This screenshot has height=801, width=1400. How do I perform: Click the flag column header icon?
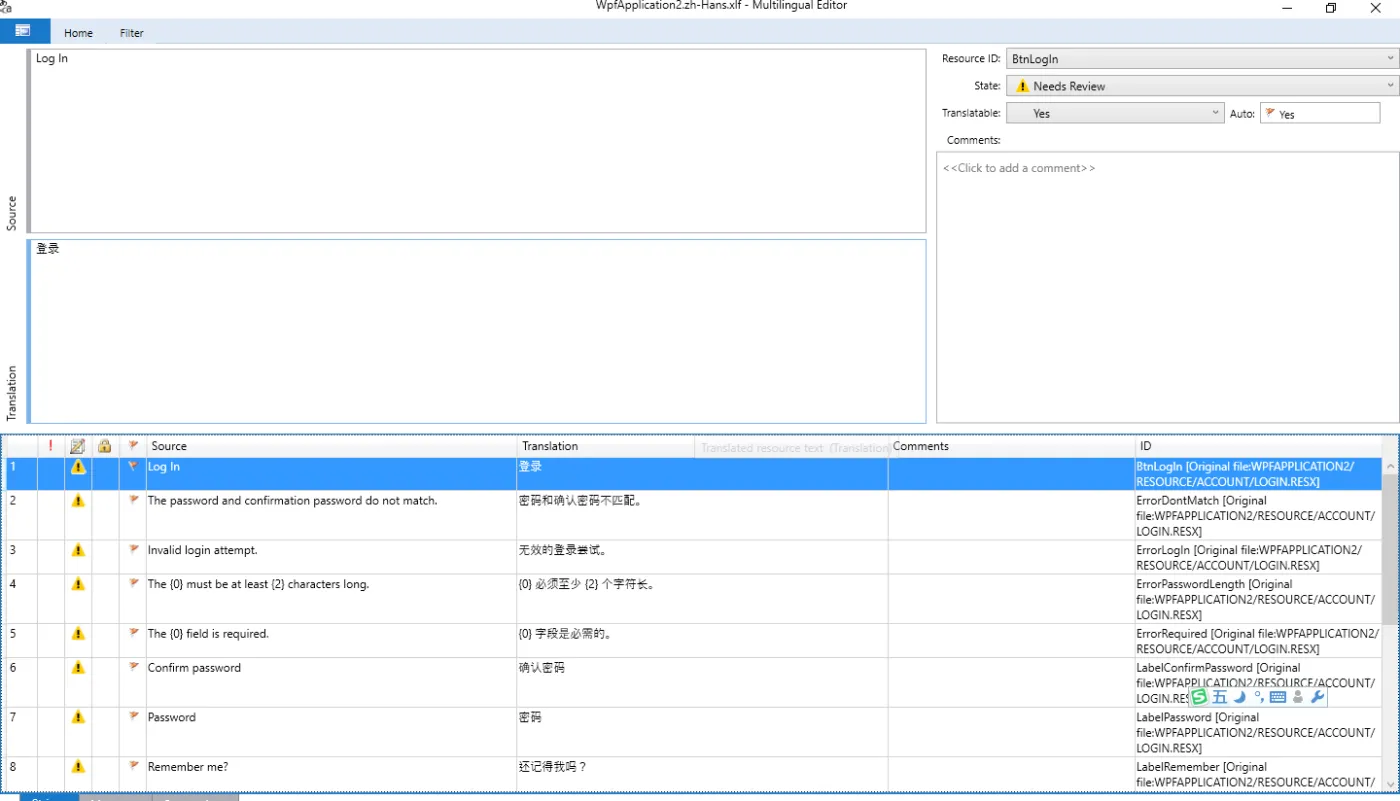tap(133, 446)
